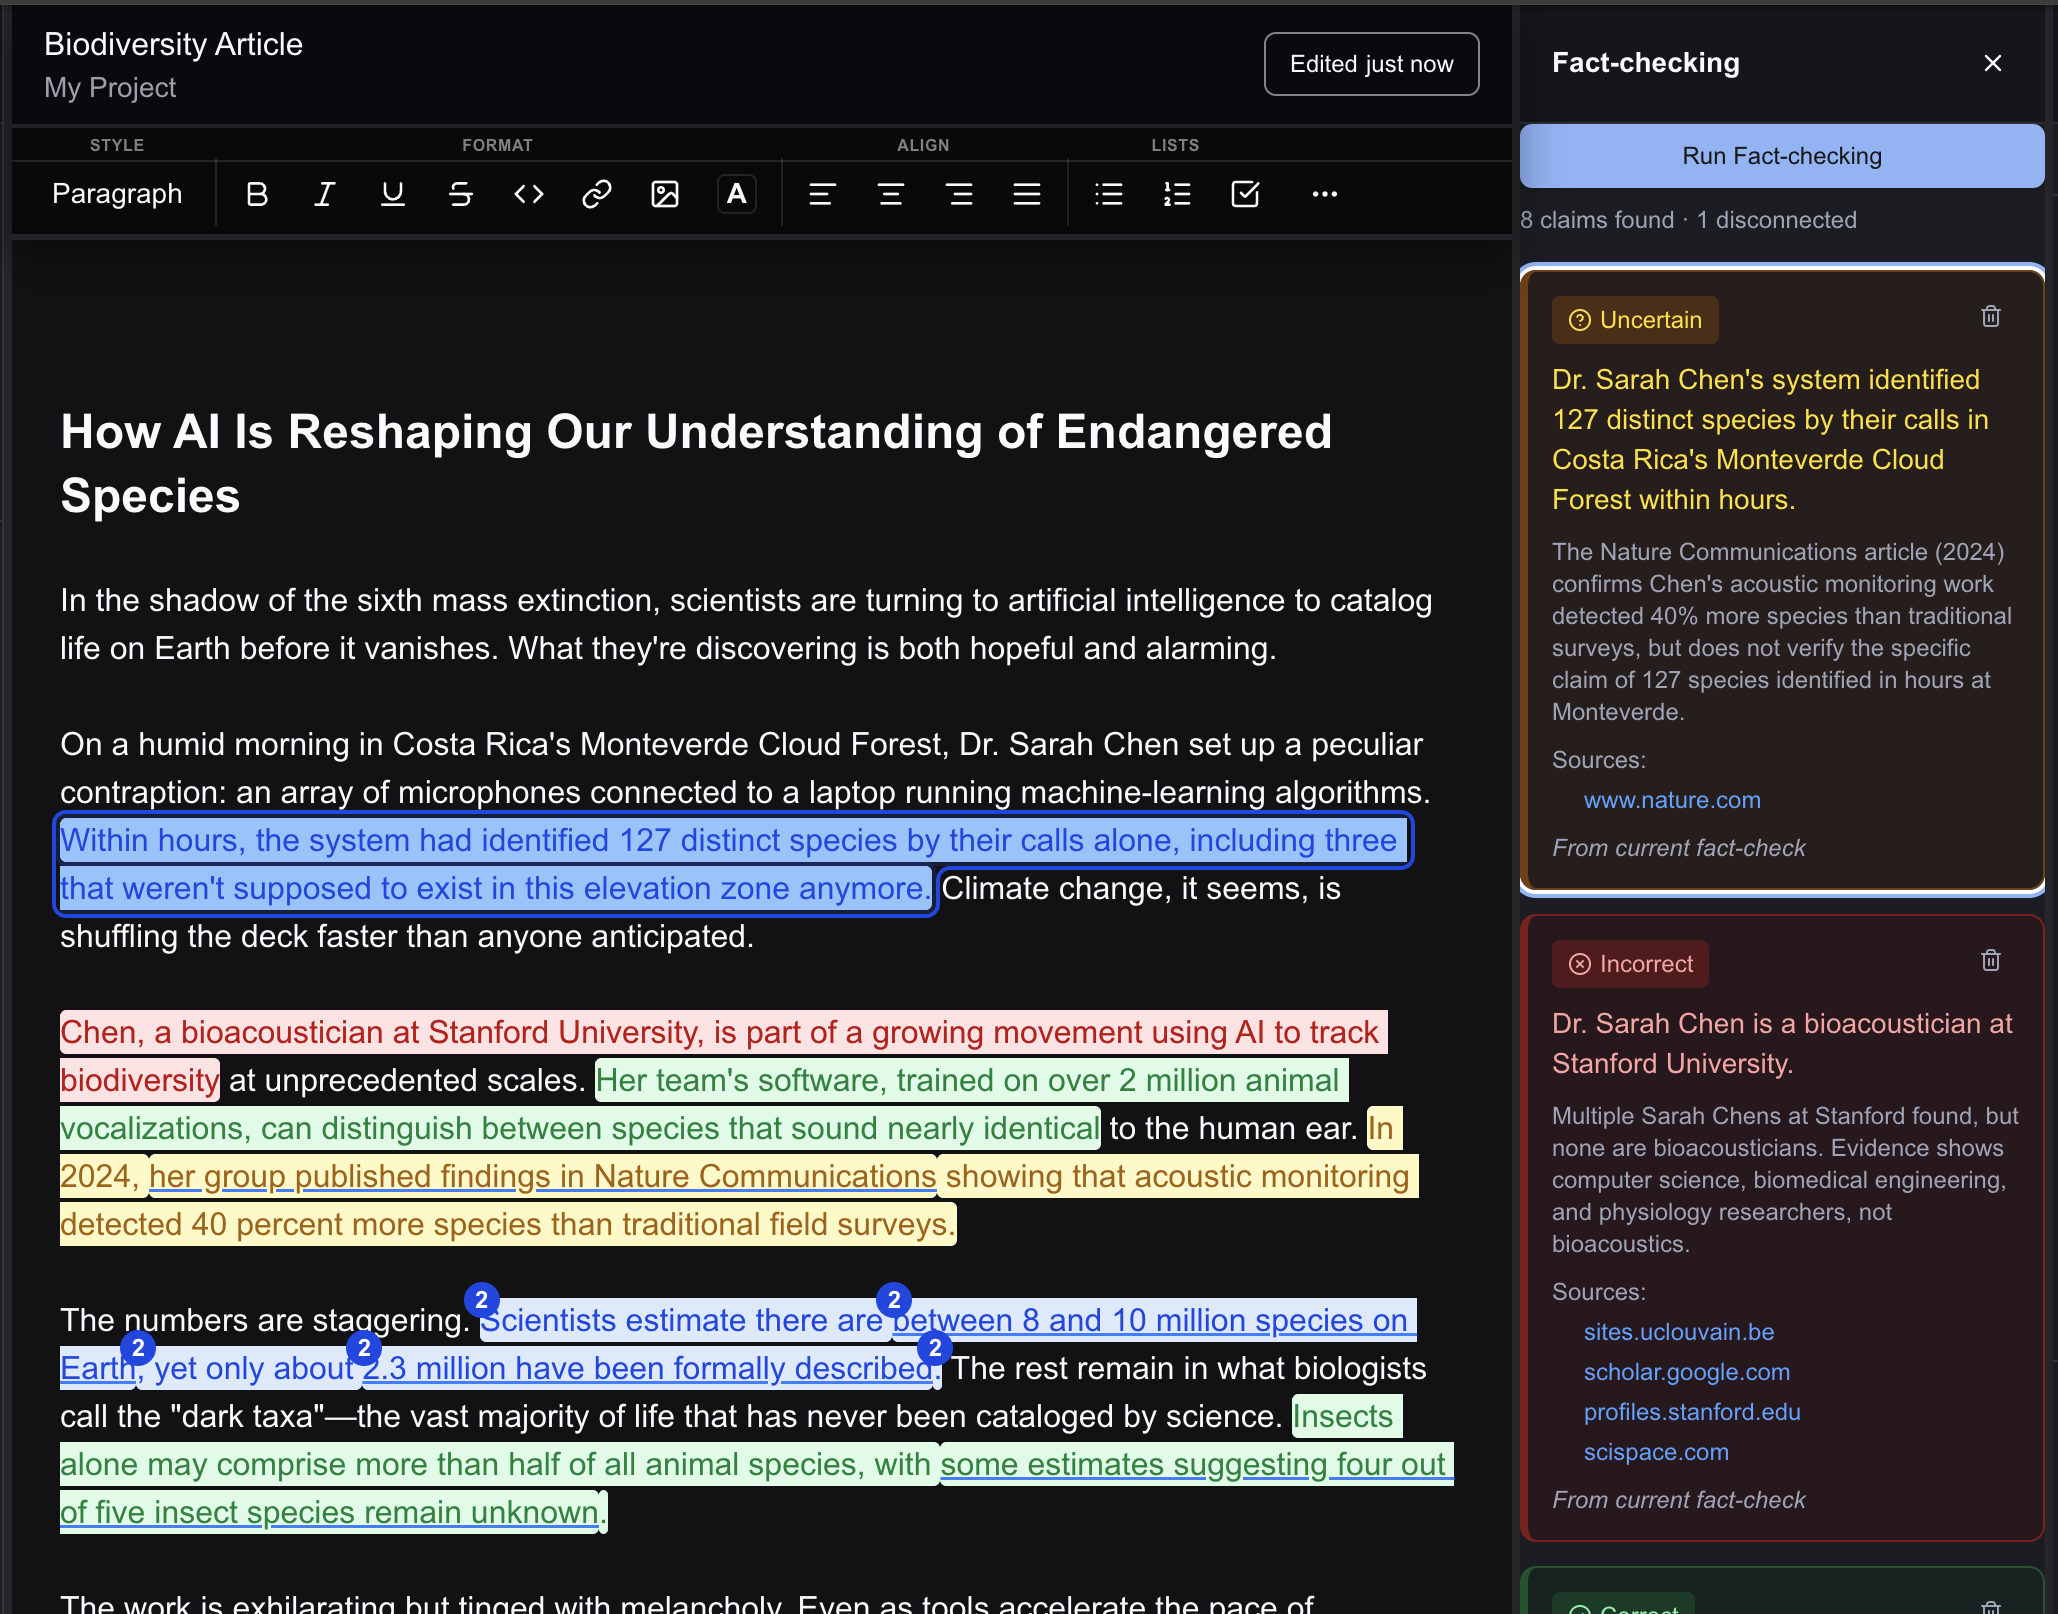This screenshot has width=2058, height=1614.
Task: Open the Edited just now history
Action: click(x=1371, y=64)
